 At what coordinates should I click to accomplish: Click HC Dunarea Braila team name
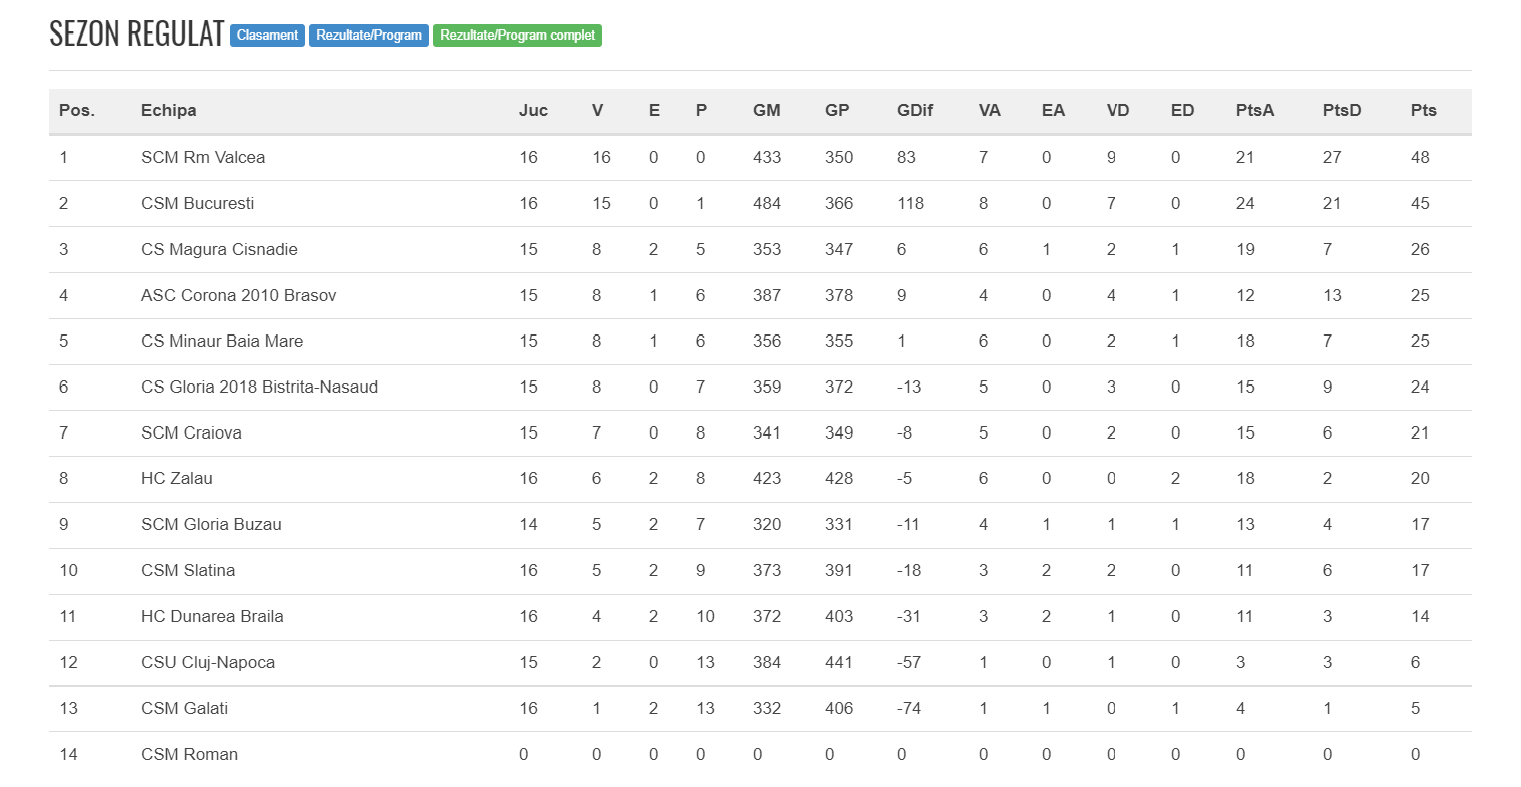(212, 616)
